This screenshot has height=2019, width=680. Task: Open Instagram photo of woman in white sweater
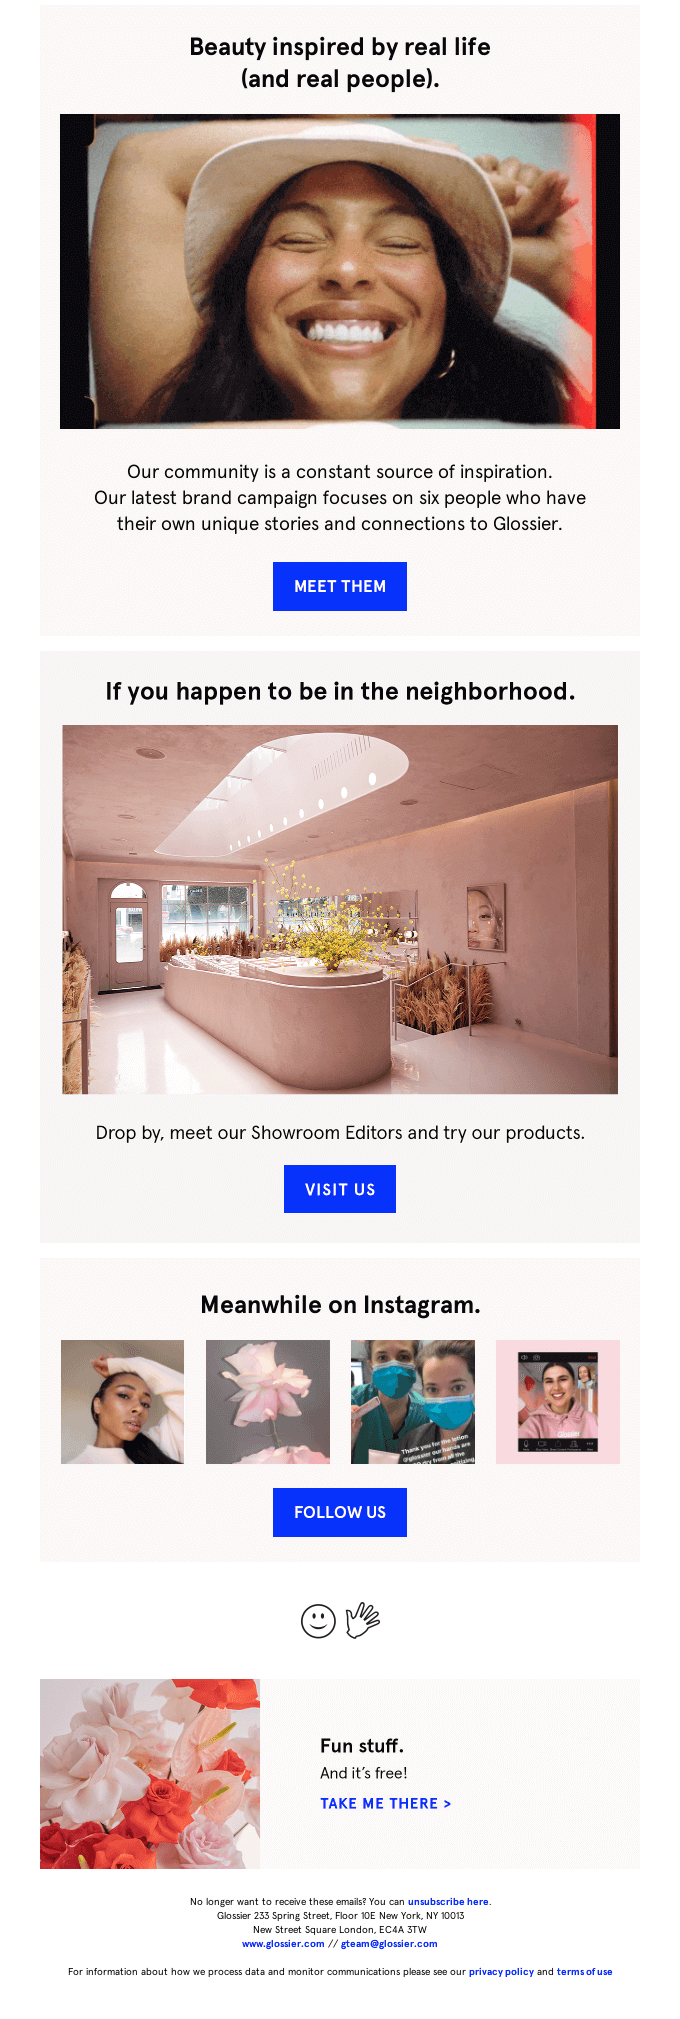click(122, 1402)
